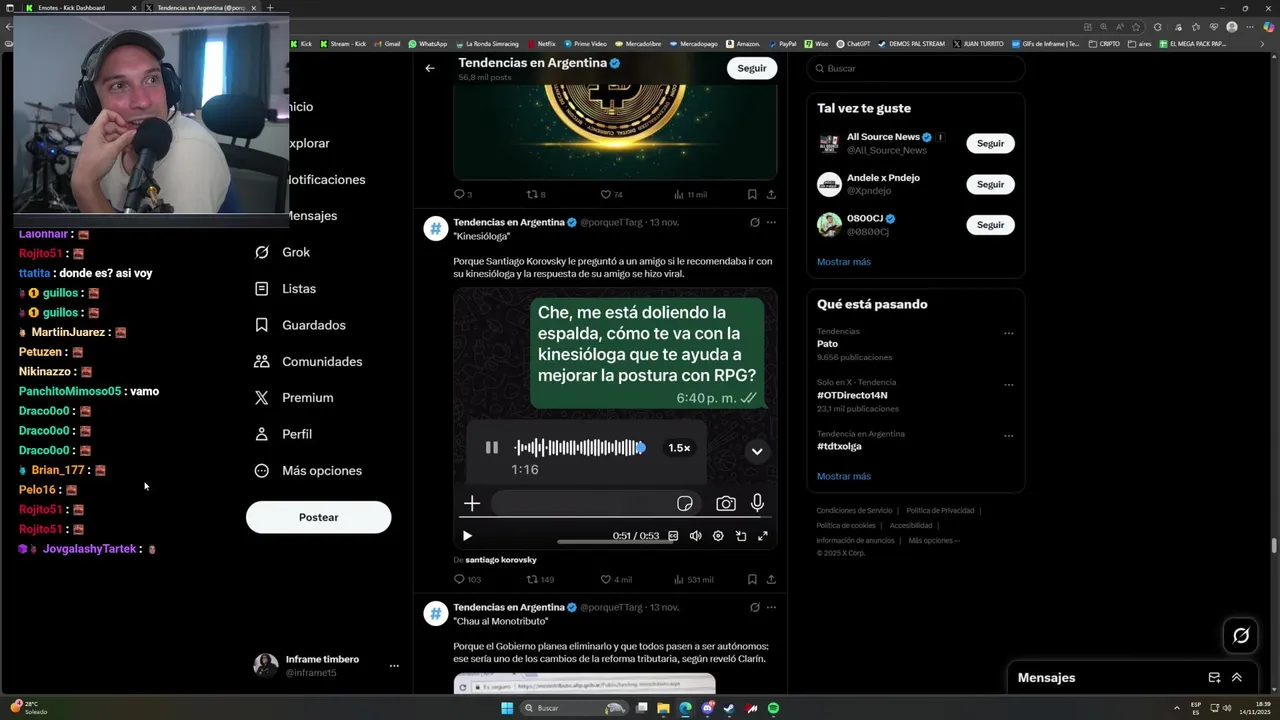
Task: Open options for Pato trend
Action: [x=1008, y=333]
